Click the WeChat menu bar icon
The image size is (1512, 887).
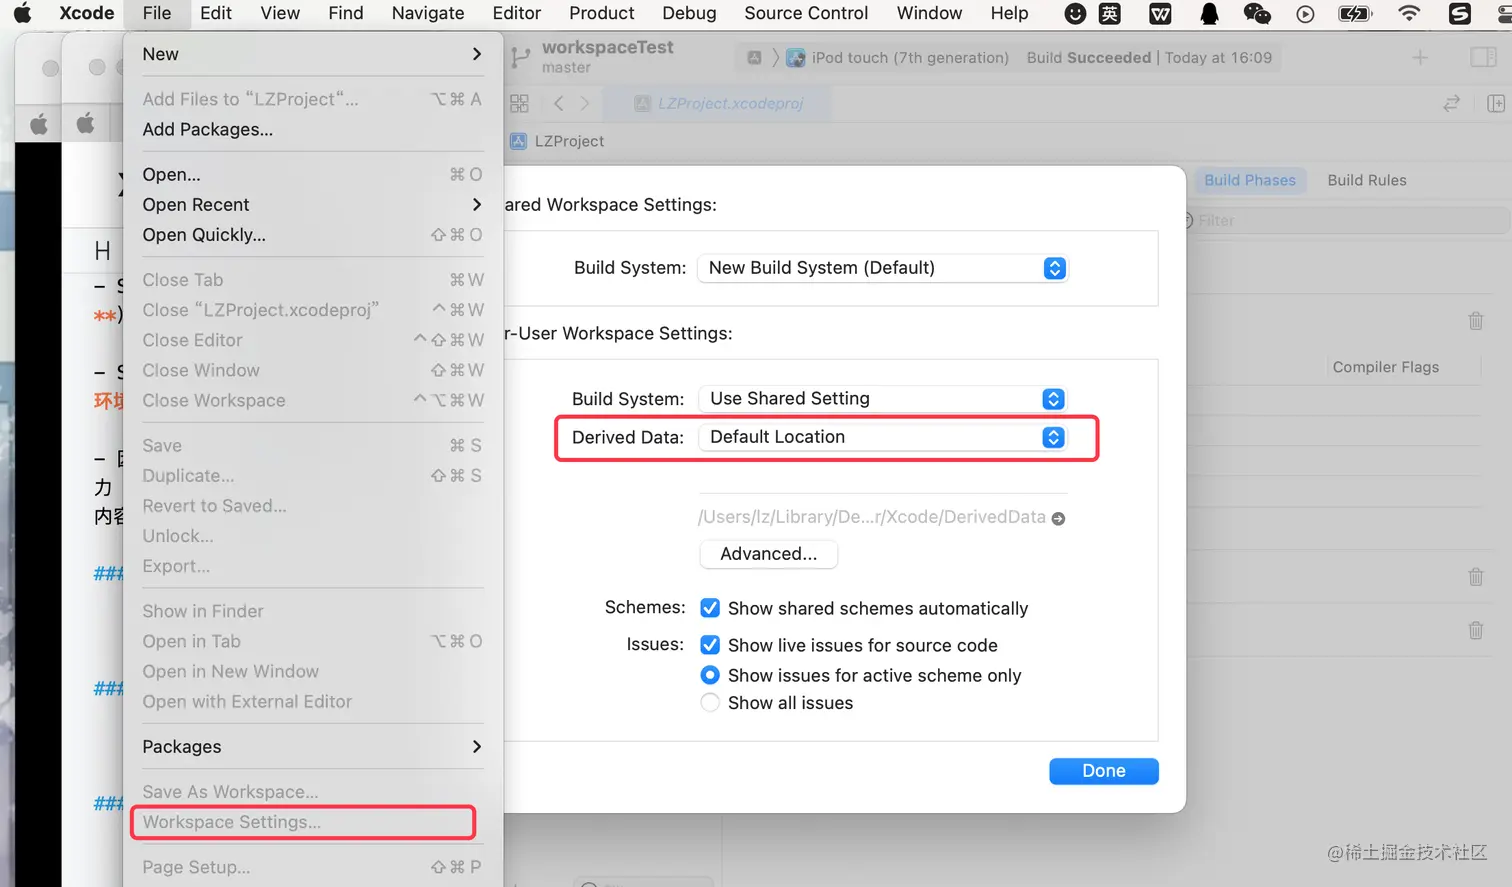(x=1257, y=13)
